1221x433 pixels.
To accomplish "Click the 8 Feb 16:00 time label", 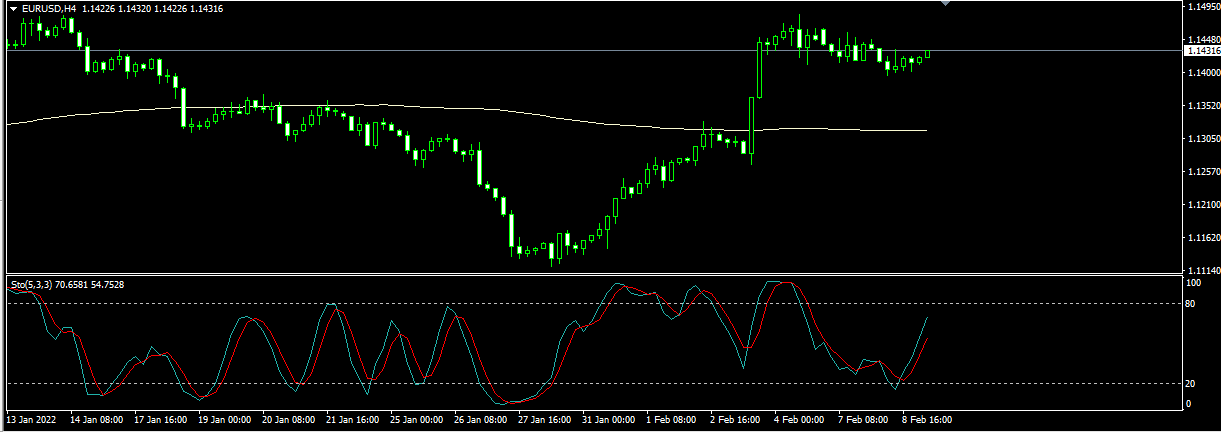I will pos(926,421).
